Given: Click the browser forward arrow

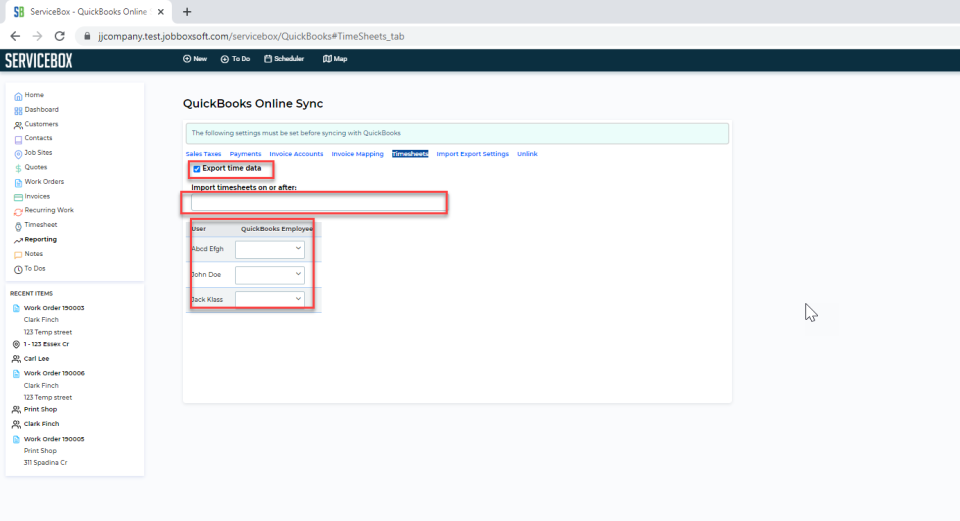Looking at the screenshot, I should [x=37, y=36].
